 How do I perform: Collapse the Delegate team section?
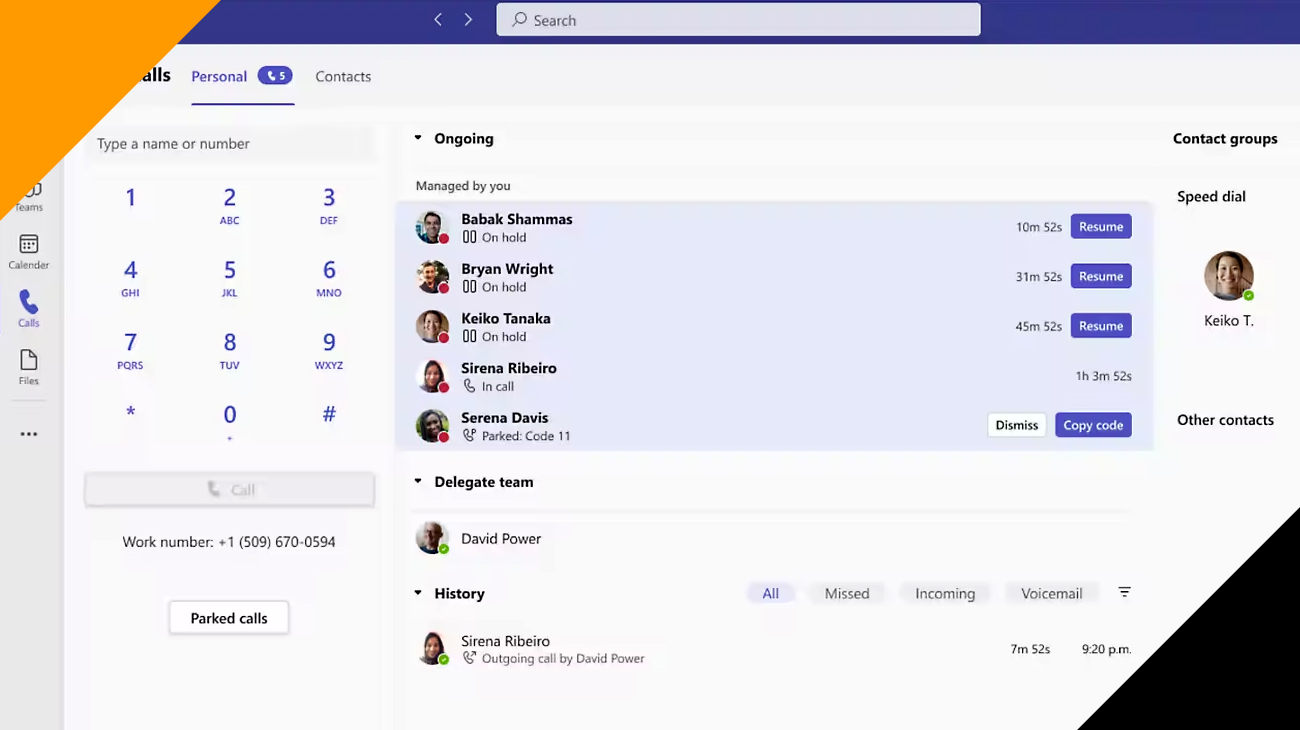[418, 481]
